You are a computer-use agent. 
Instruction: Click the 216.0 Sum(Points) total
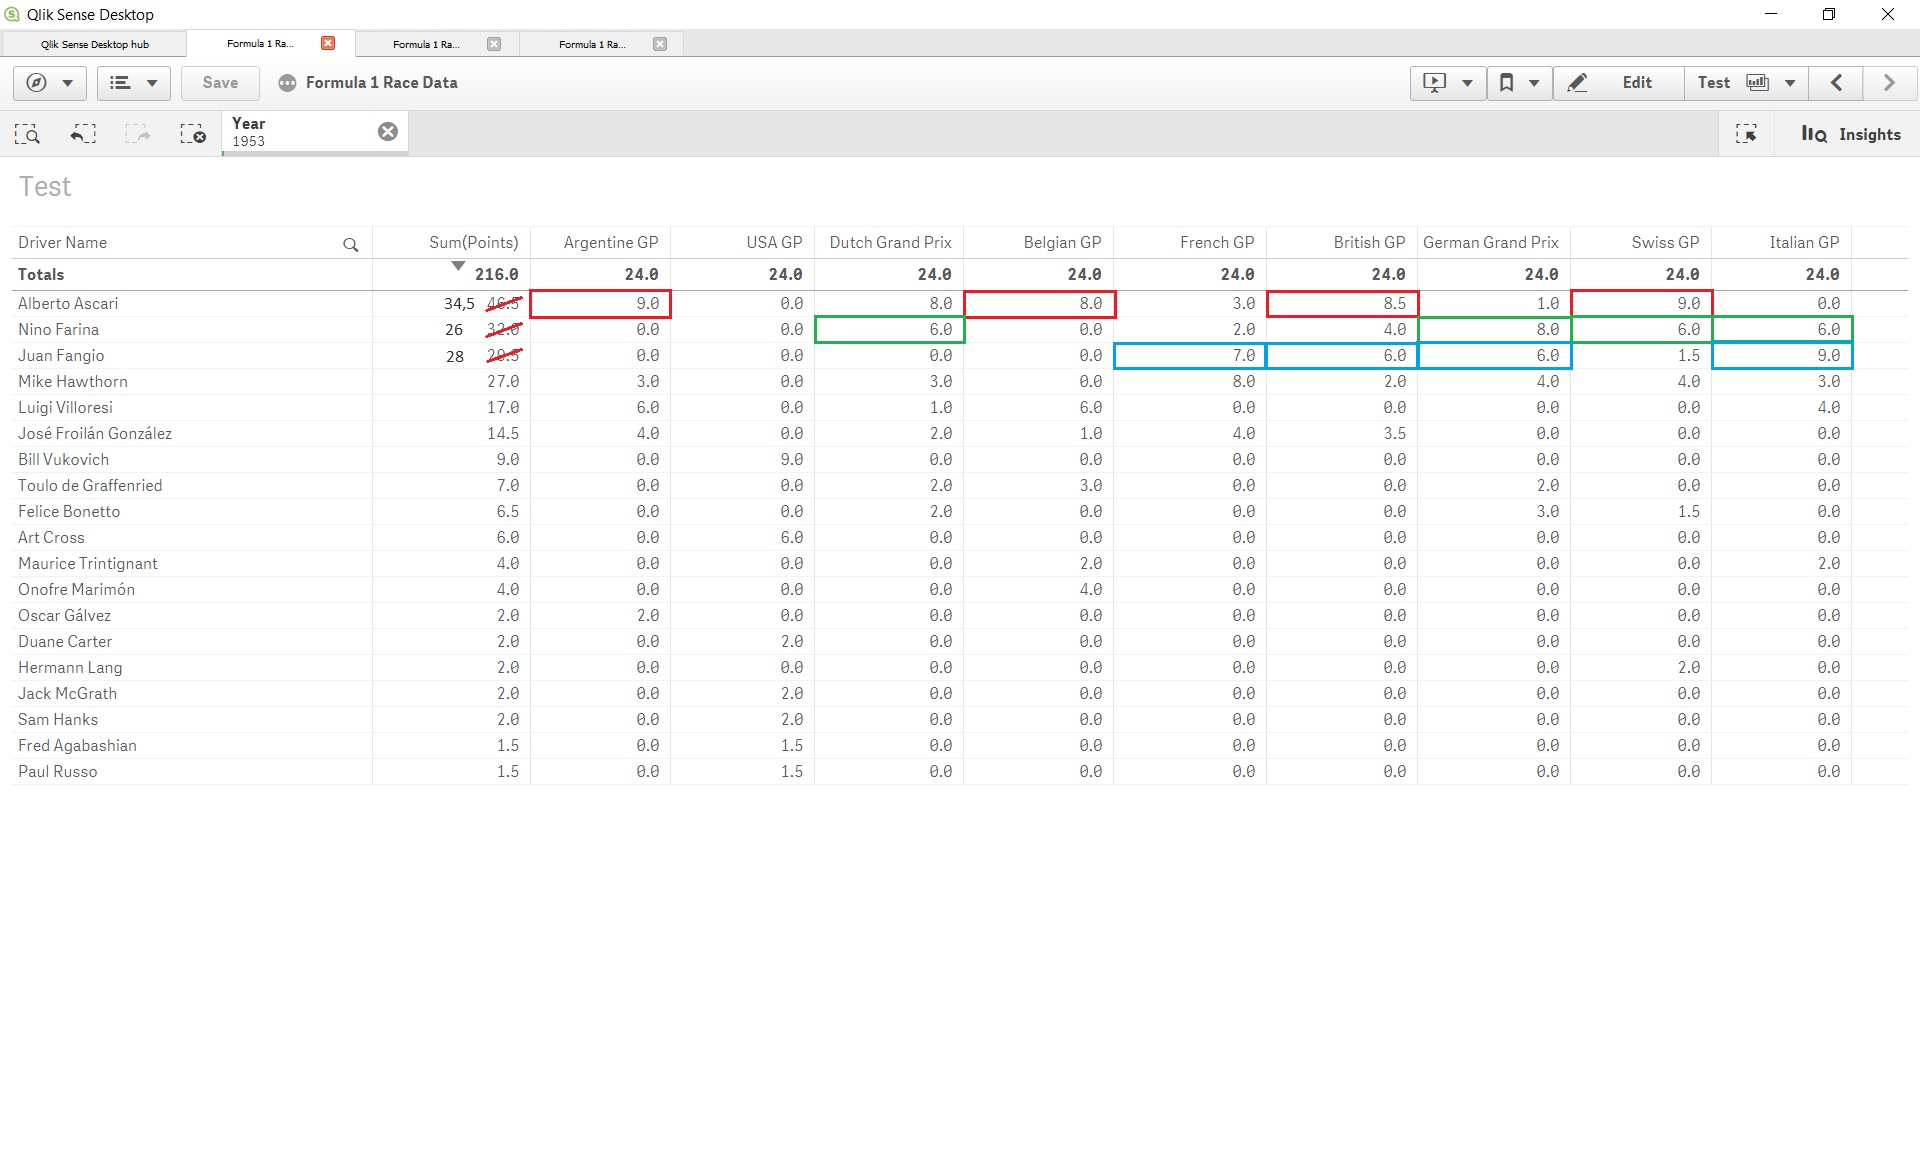(496, 275)
